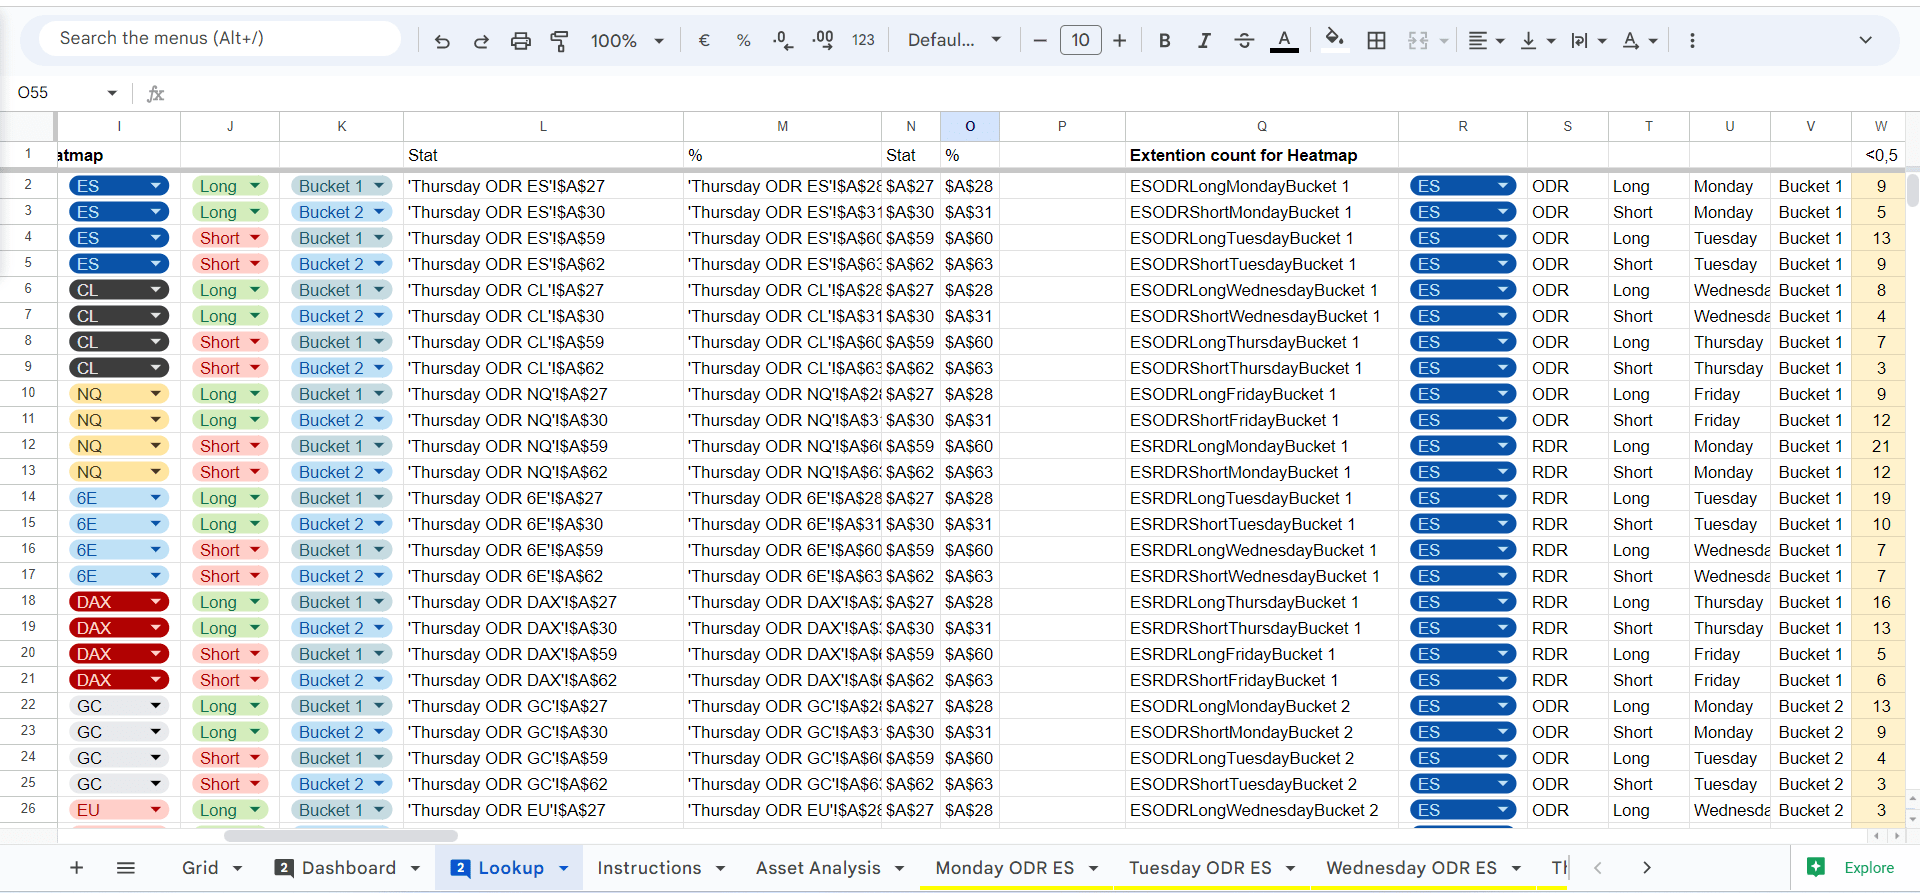Toggle italic formatting
The width and height of the screenshot is (1920, 893).
click(1204, 40)
